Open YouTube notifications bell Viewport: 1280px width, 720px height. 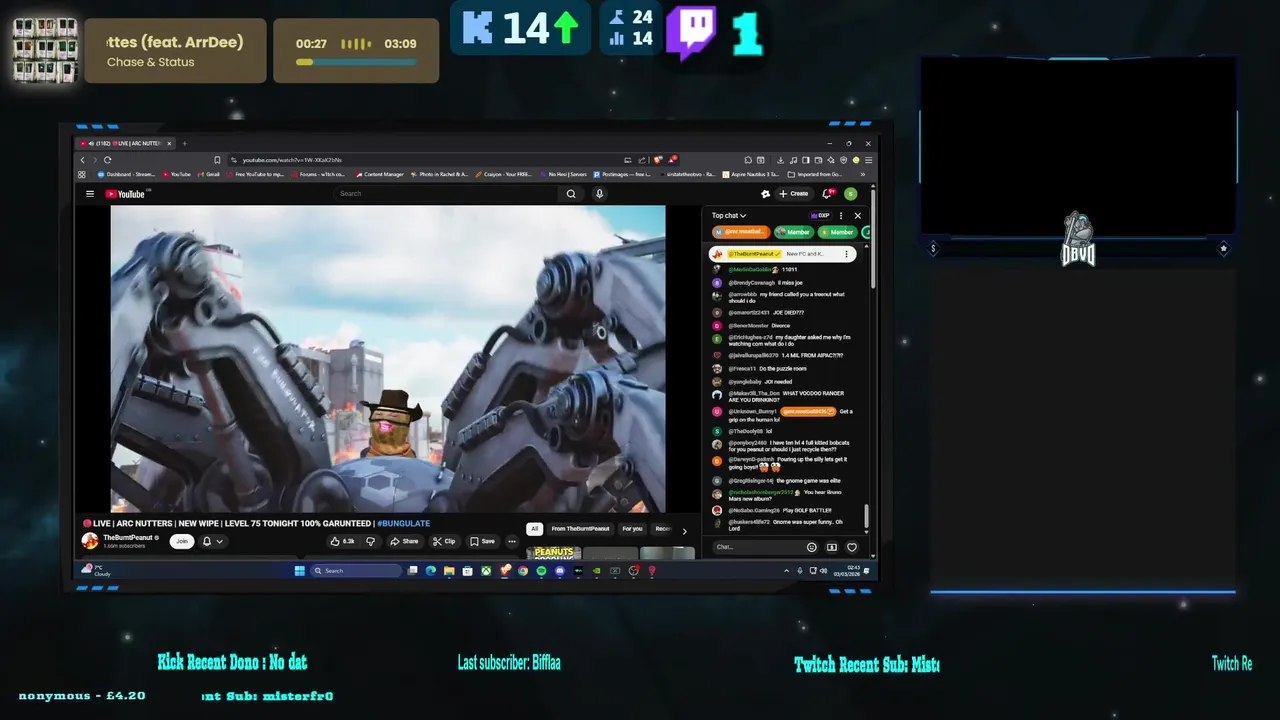click(827, 194)
